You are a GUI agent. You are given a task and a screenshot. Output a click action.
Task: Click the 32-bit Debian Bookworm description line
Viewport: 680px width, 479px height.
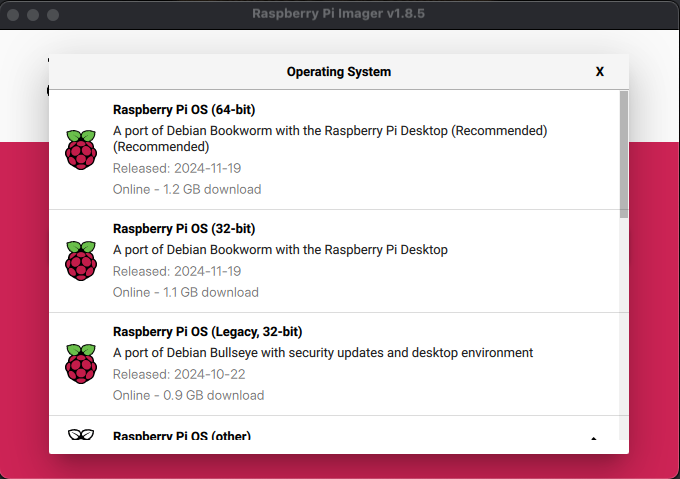point(280,250)
